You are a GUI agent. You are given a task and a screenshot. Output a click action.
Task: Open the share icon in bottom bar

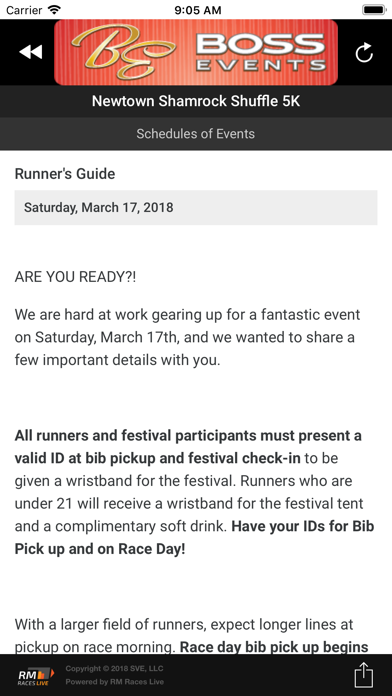click(x=364, y=675)
